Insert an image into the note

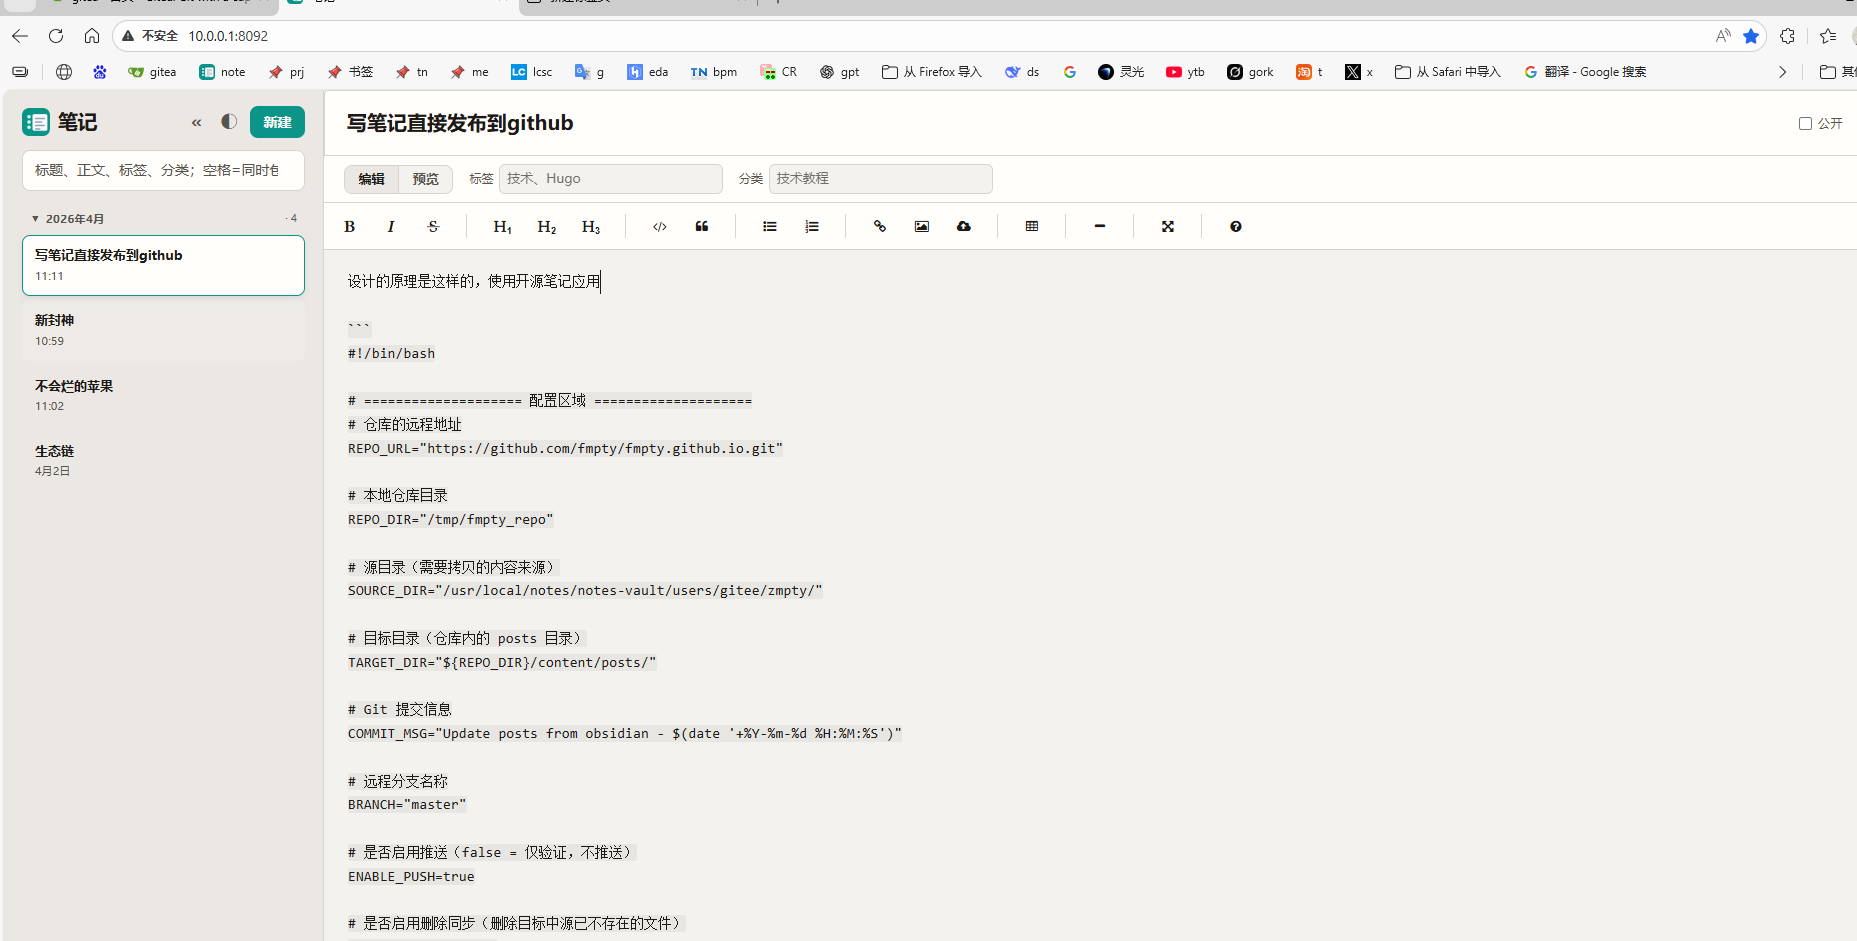922,227
